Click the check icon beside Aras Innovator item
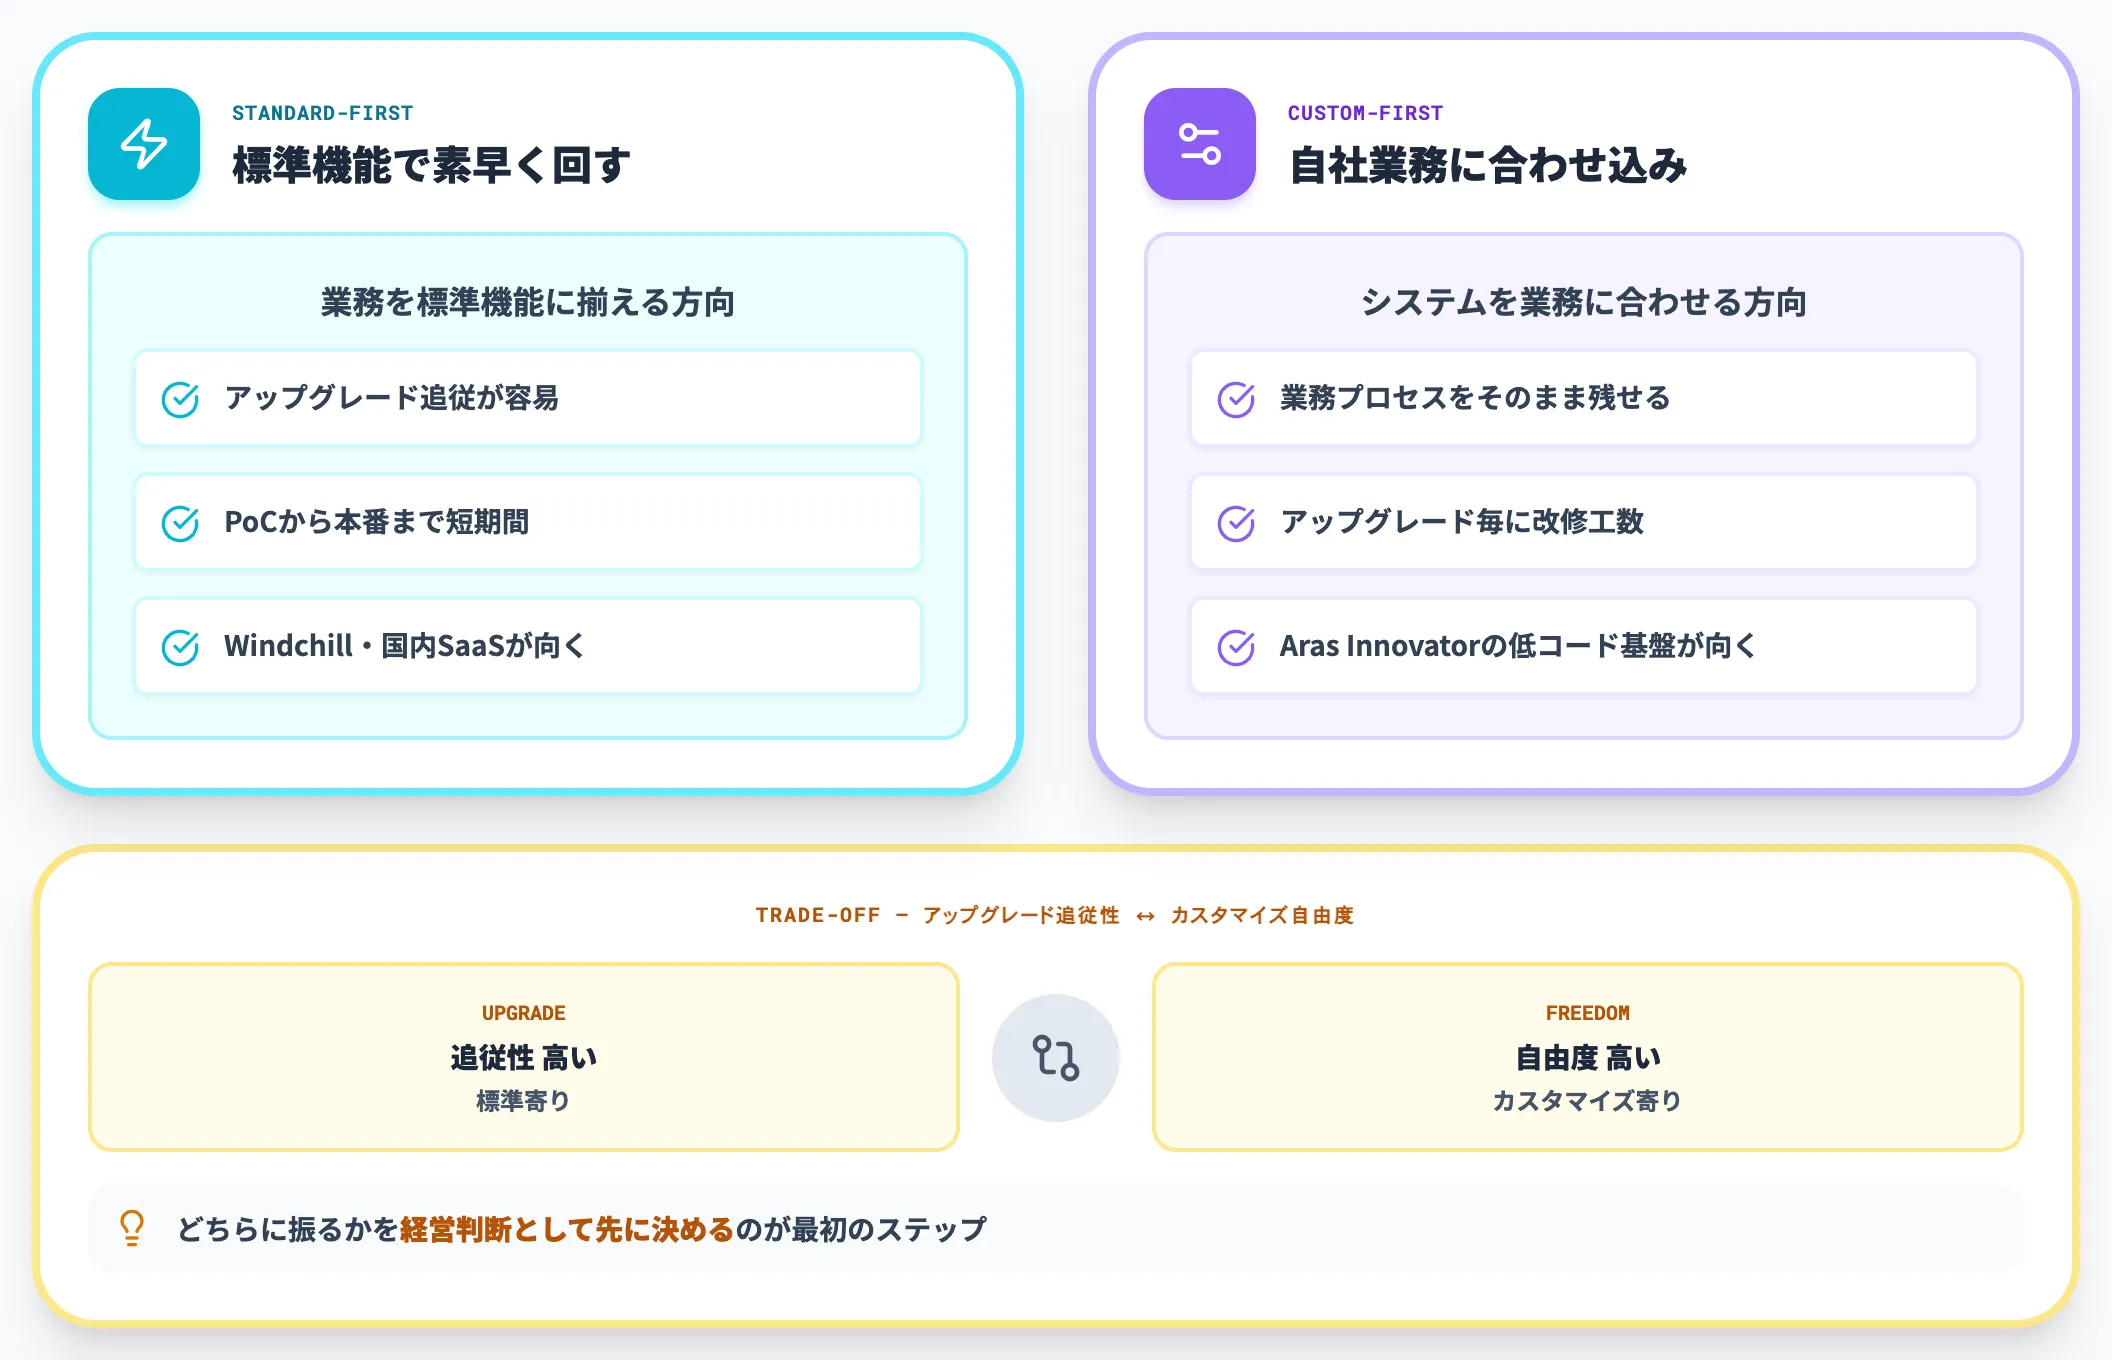 coord(1236,647)
